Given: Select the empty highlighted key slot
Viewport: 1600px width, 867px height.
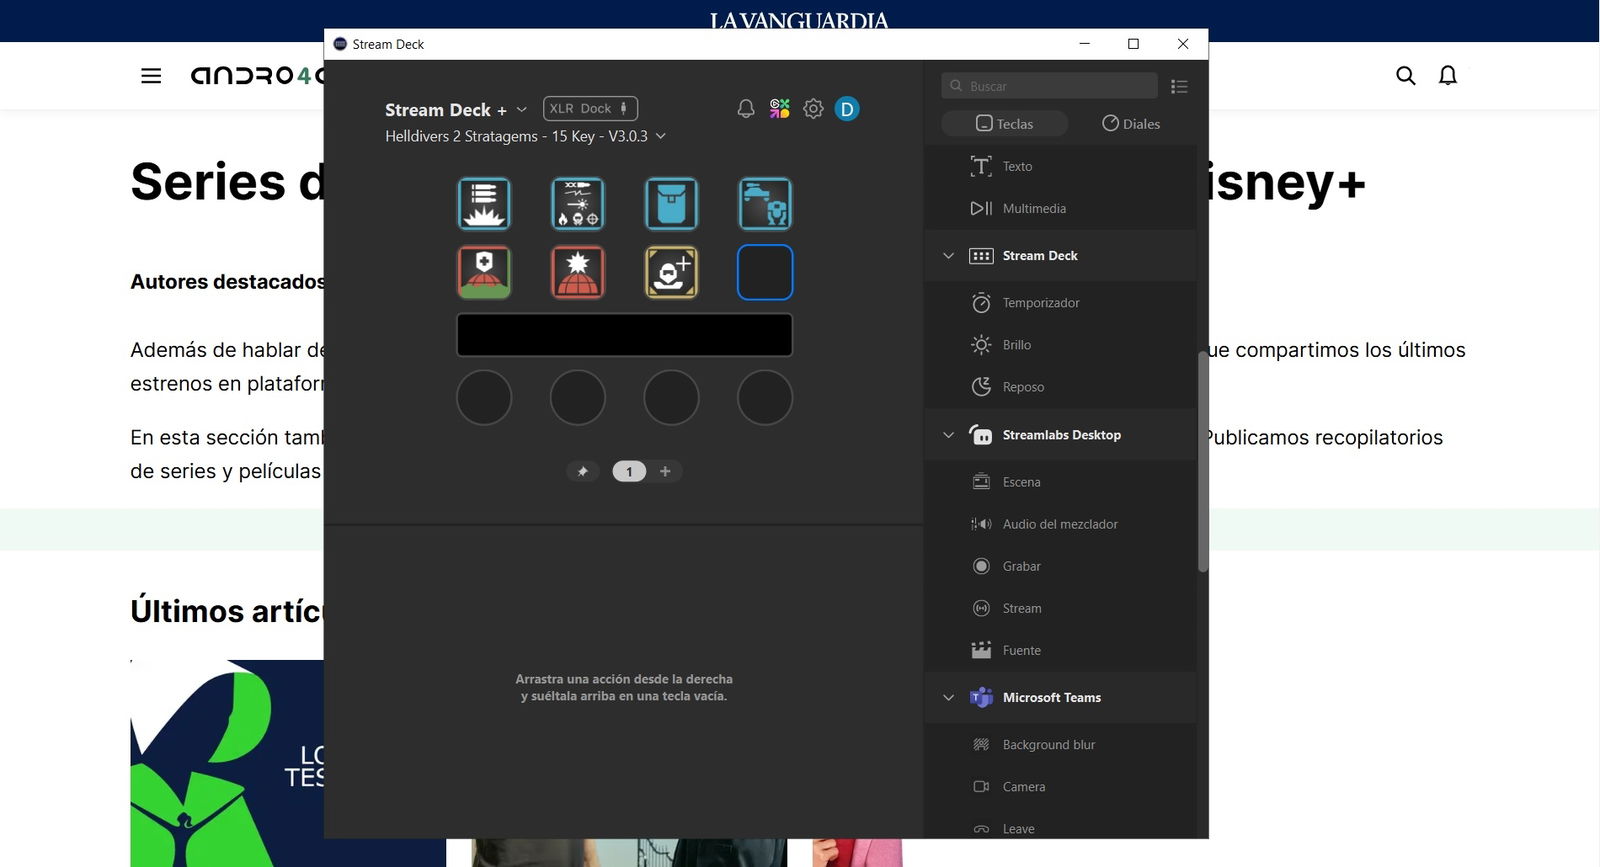Looking at the screenshot, I should [765, 272].
